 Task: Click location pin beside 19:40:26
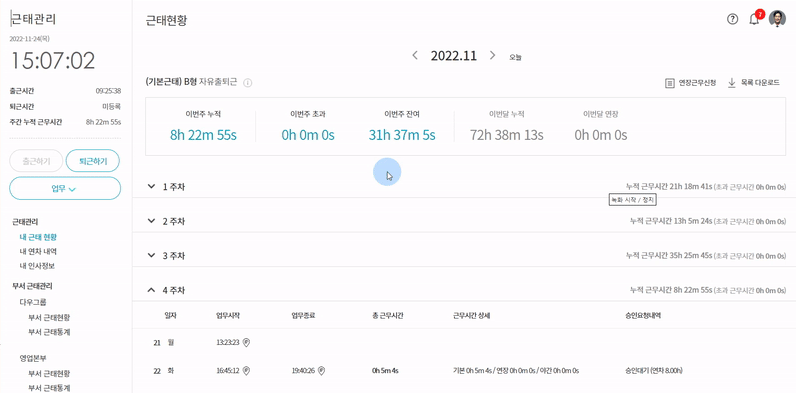pyautogui.click(x=321, y=371)
